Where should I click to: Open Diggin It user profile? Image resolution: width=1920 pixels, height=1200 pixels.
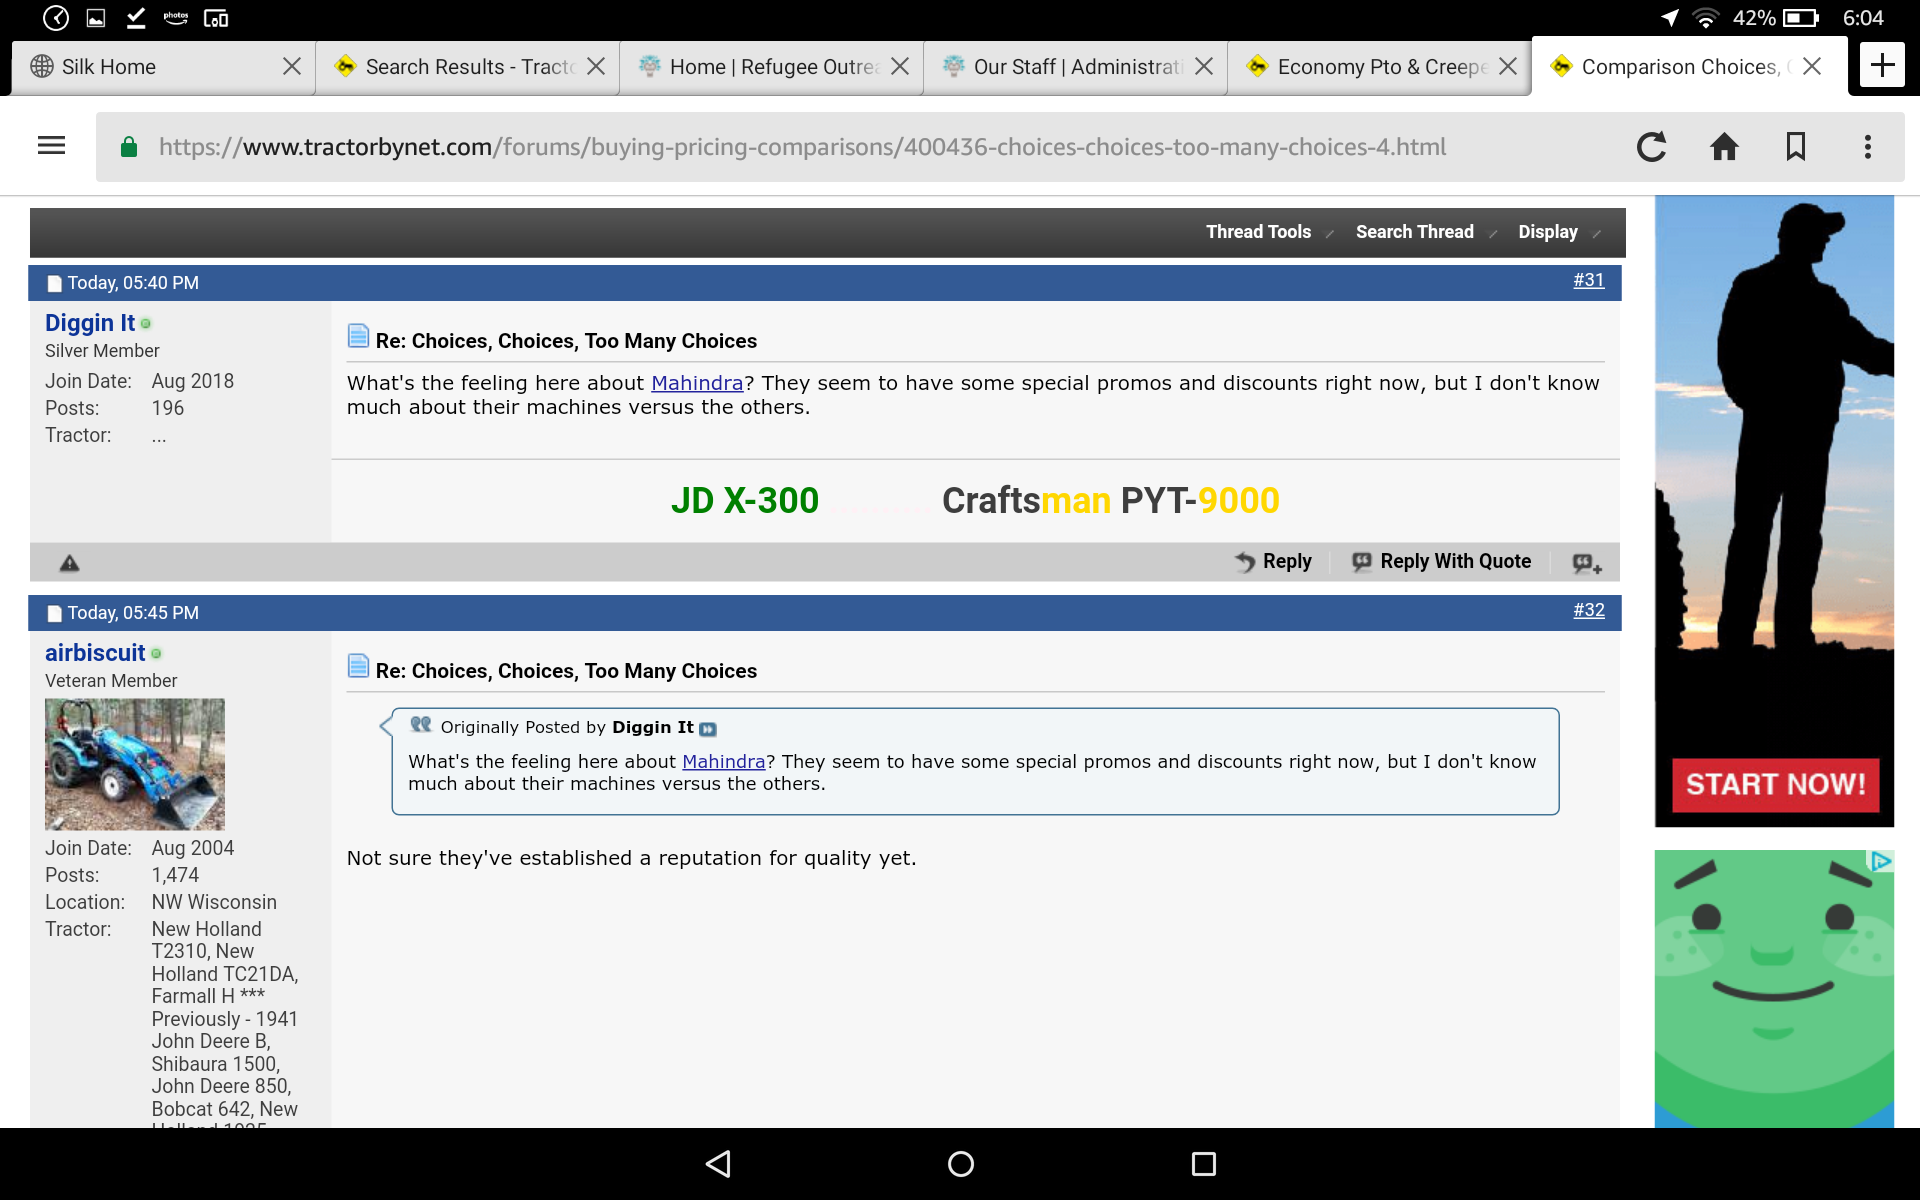pos(89,323)
